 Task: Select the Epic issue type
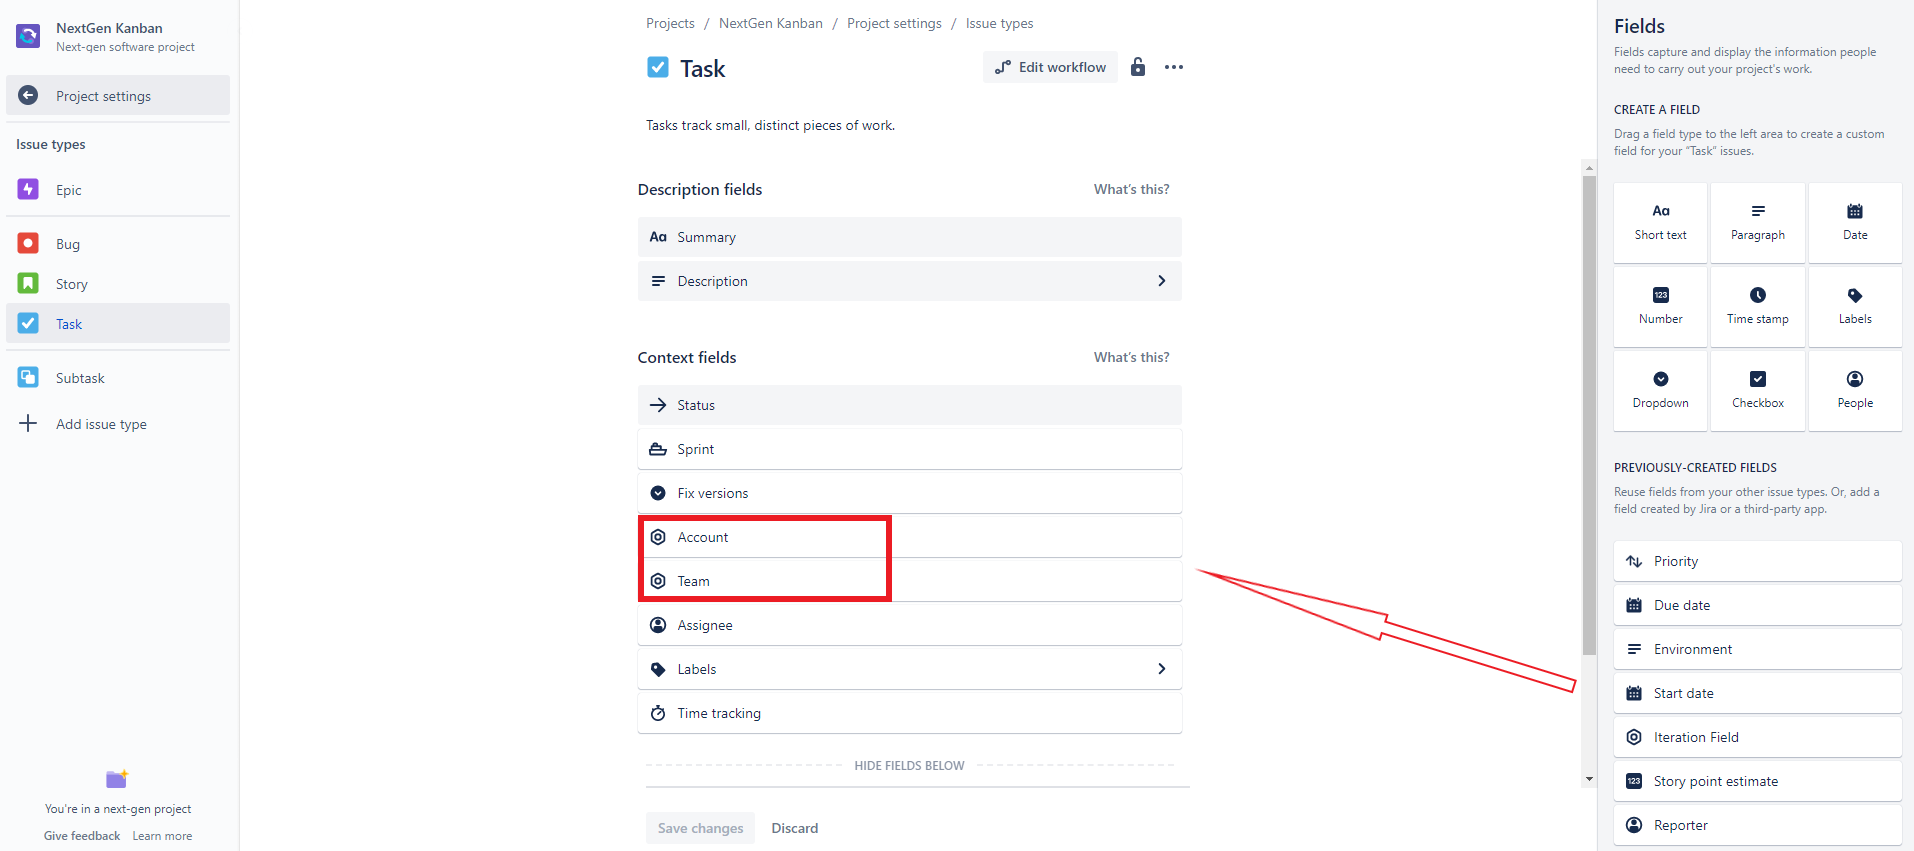coord(68,190)
